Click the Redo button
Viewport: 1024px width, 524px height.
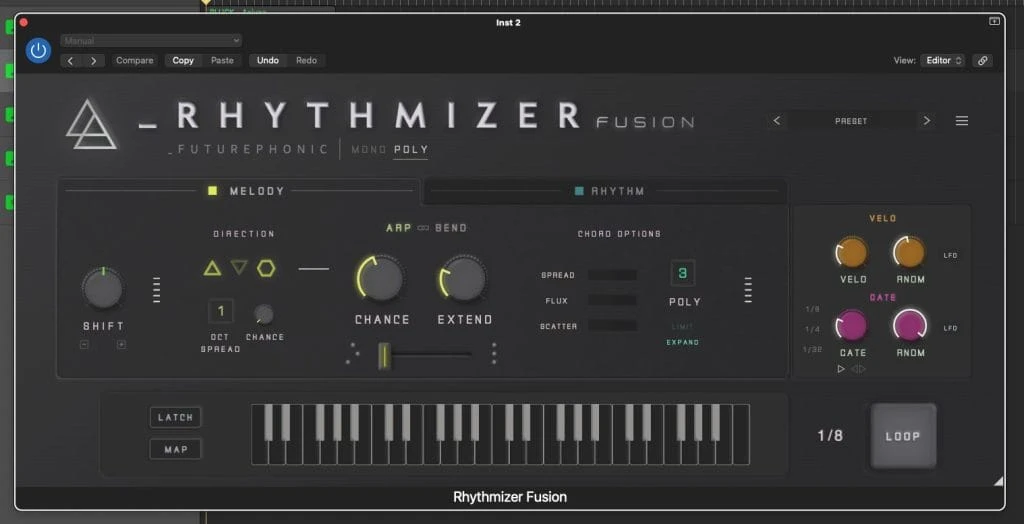pos(306,60)
